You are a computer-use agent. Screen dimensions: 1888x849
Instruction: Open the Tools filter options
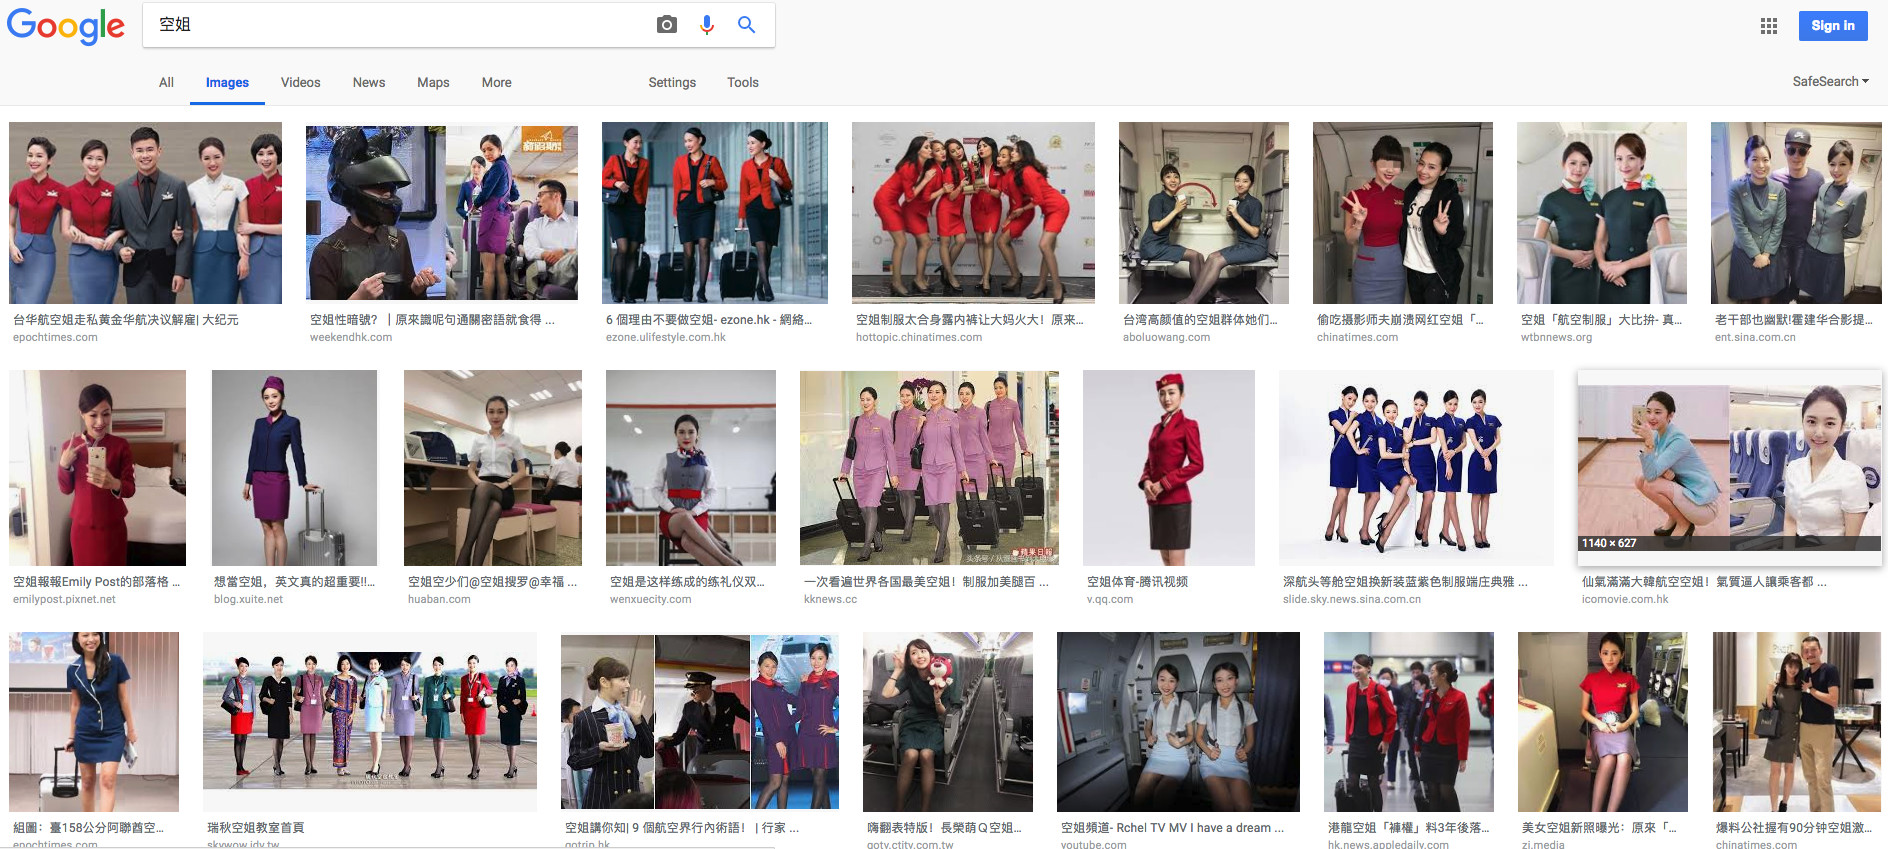click(742, 83)
